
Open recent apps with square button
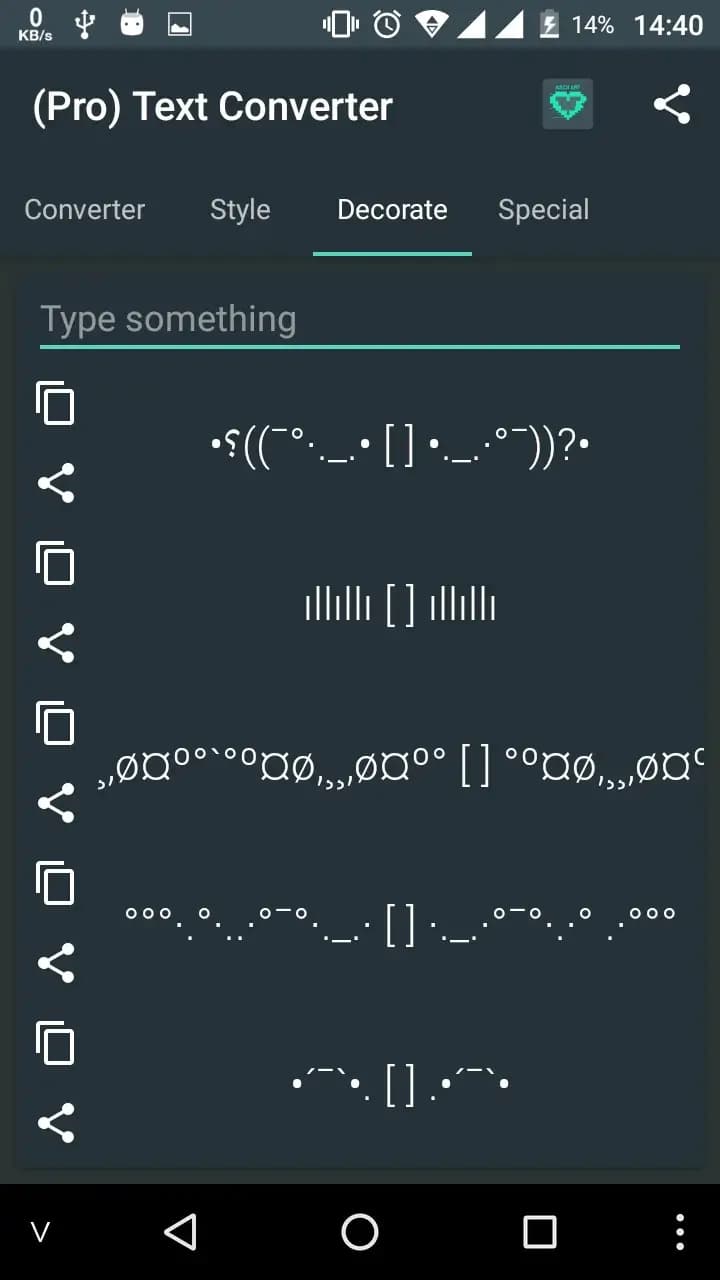coord(540,1231)
